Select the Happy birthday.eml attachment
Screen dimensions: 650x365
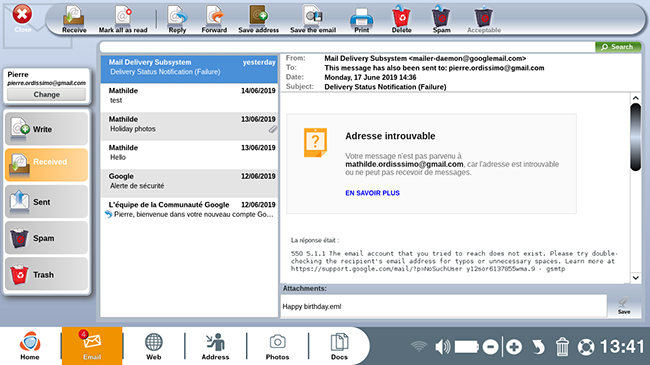312,307
